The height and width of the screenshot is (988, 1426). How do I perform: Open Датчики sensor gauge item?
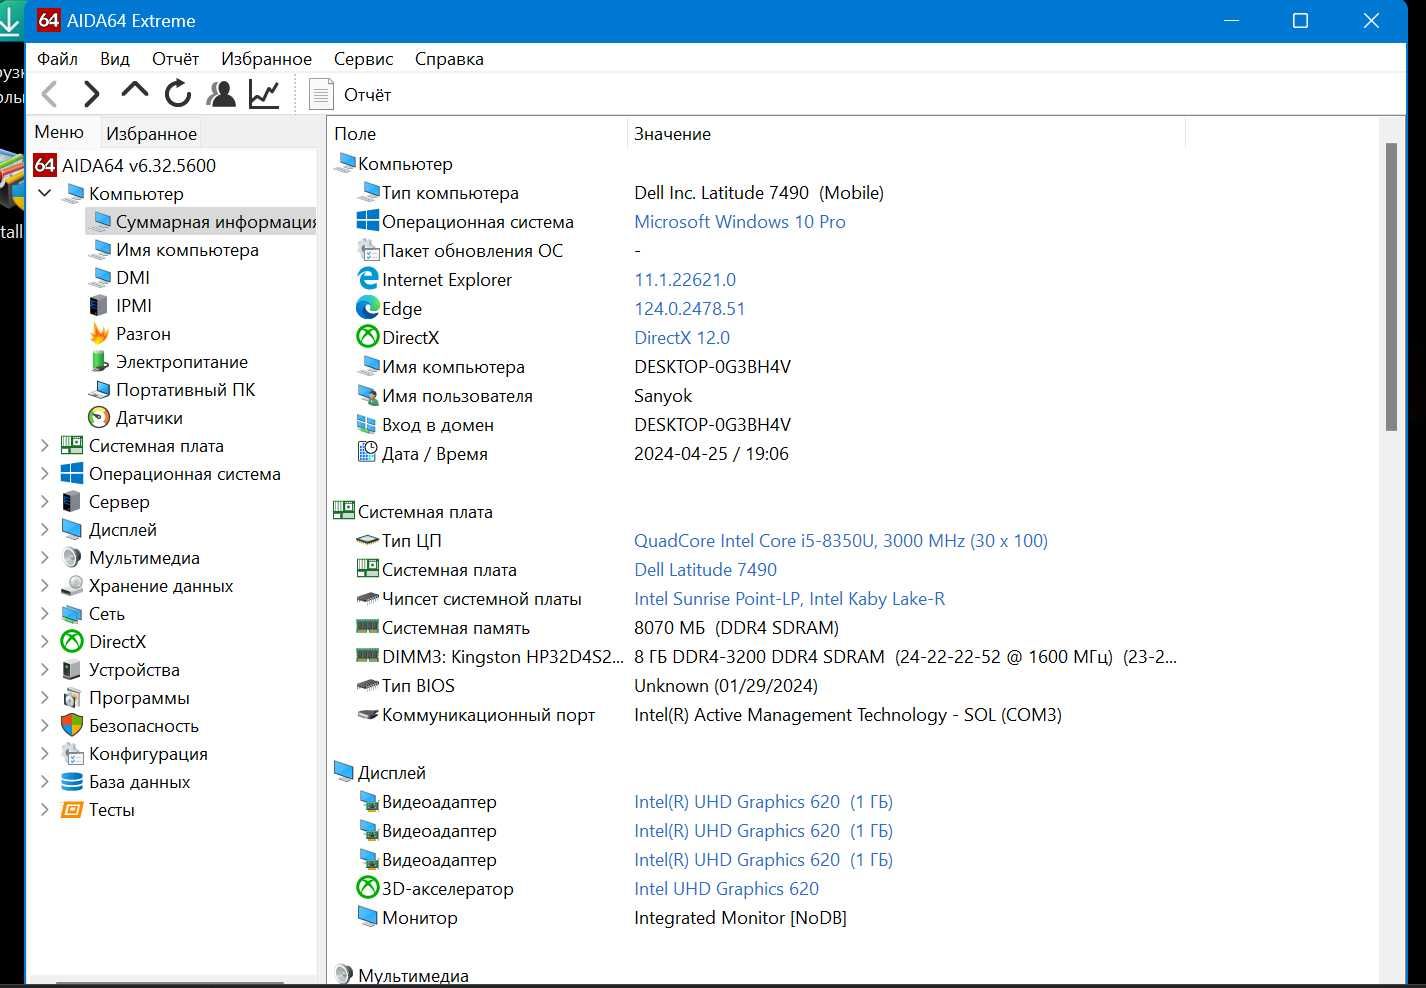(99, 417)
